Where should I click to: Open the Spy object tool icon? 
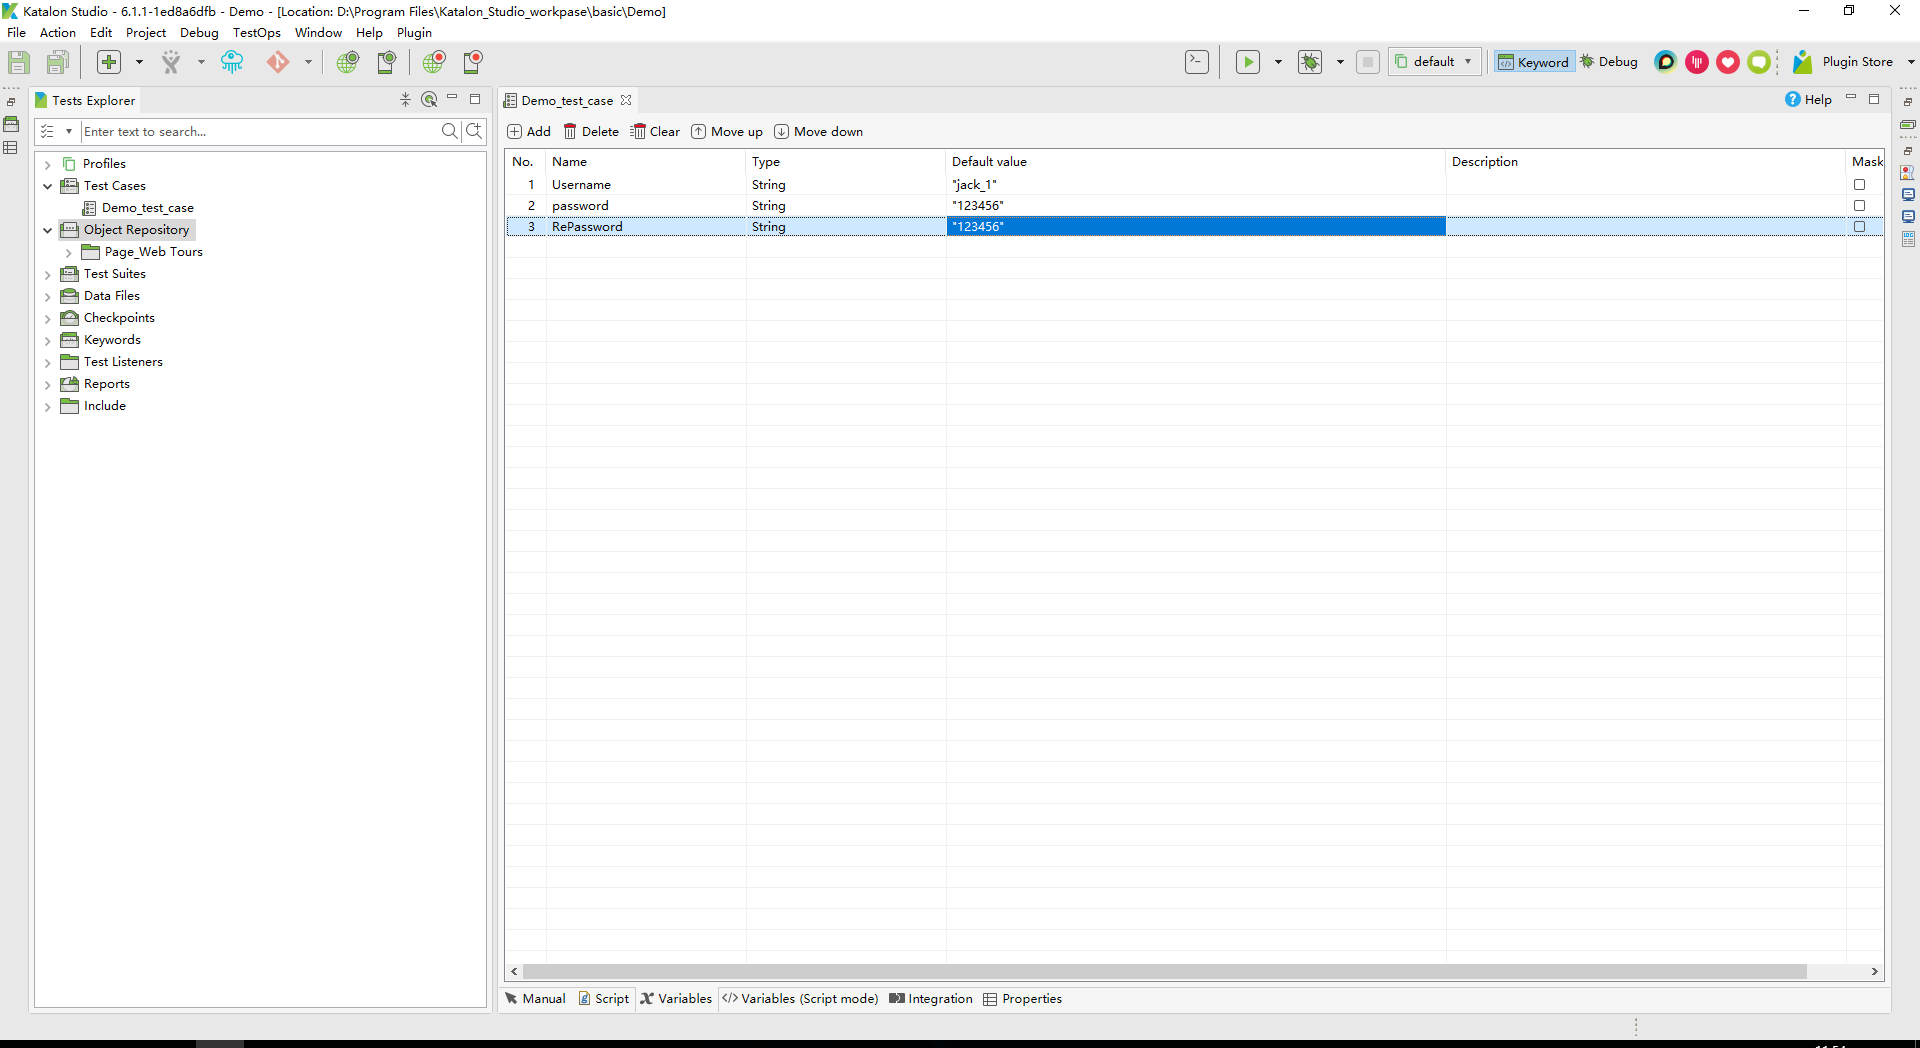pyautogui.click(x=172, y=62)
